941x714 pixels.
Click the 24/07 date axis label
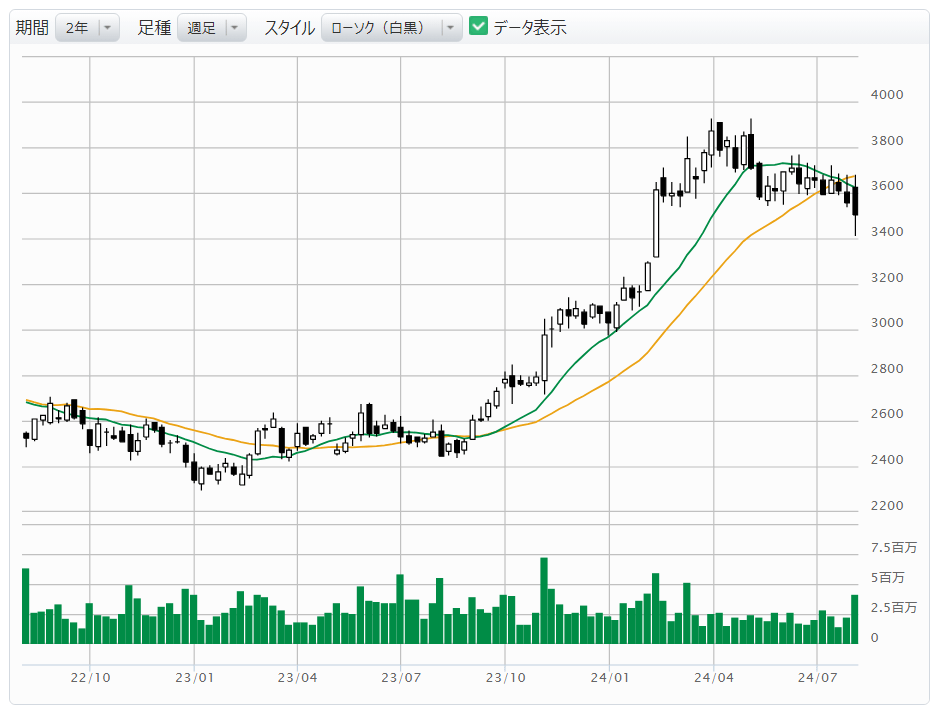pos(817,677)
